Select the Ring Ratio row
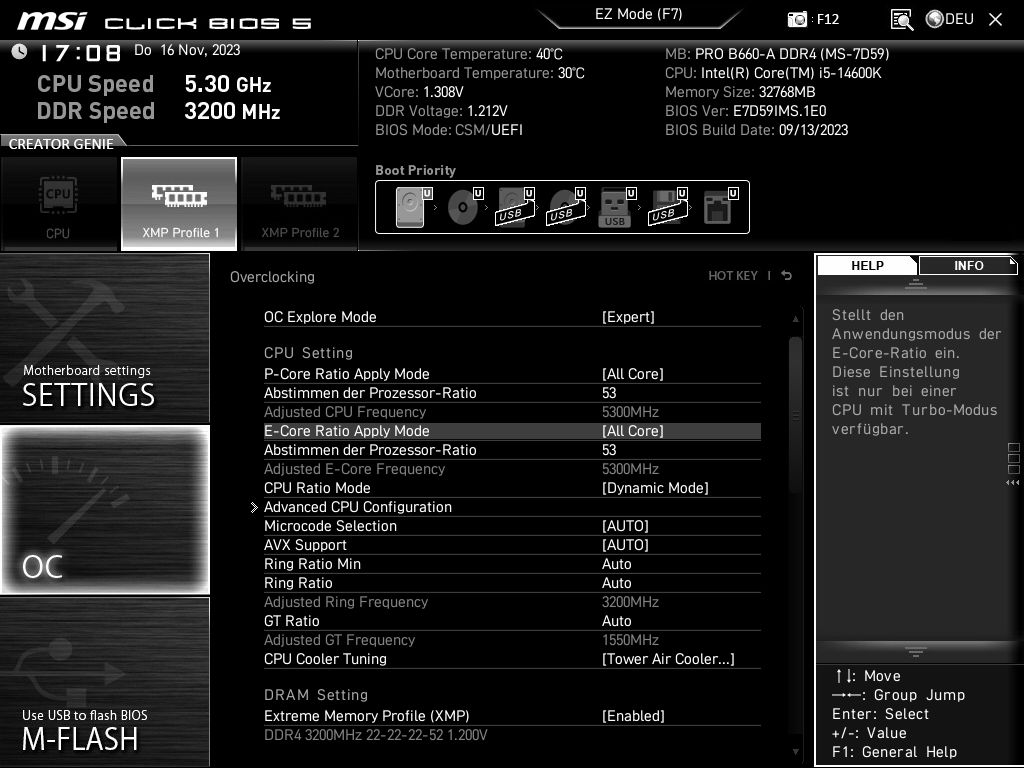 (x=512, y=583)
